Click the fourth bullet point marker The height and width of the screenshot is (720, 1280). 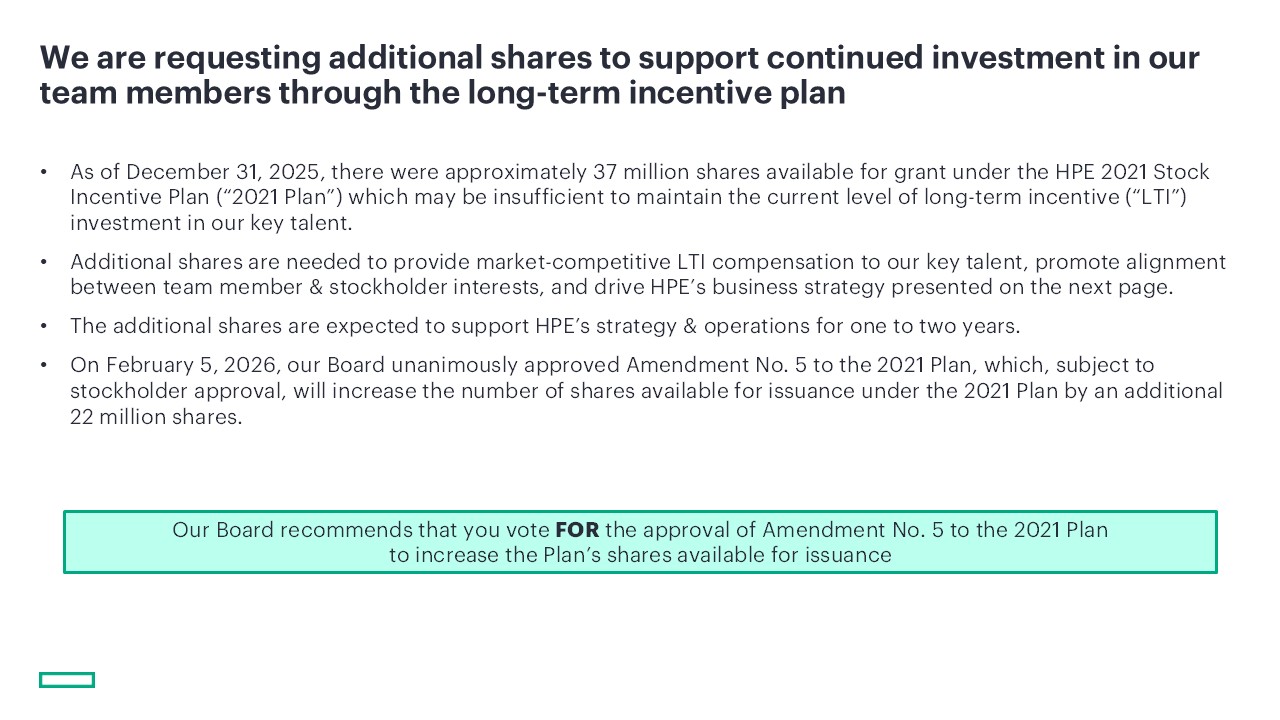[x=45, y=366]
